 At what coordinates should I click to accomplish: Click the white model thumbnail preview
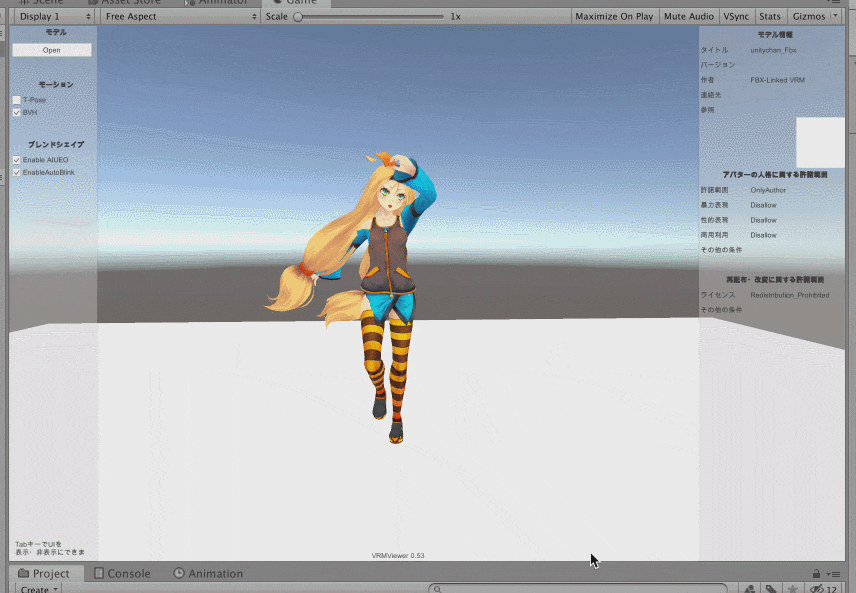(820, 143)
